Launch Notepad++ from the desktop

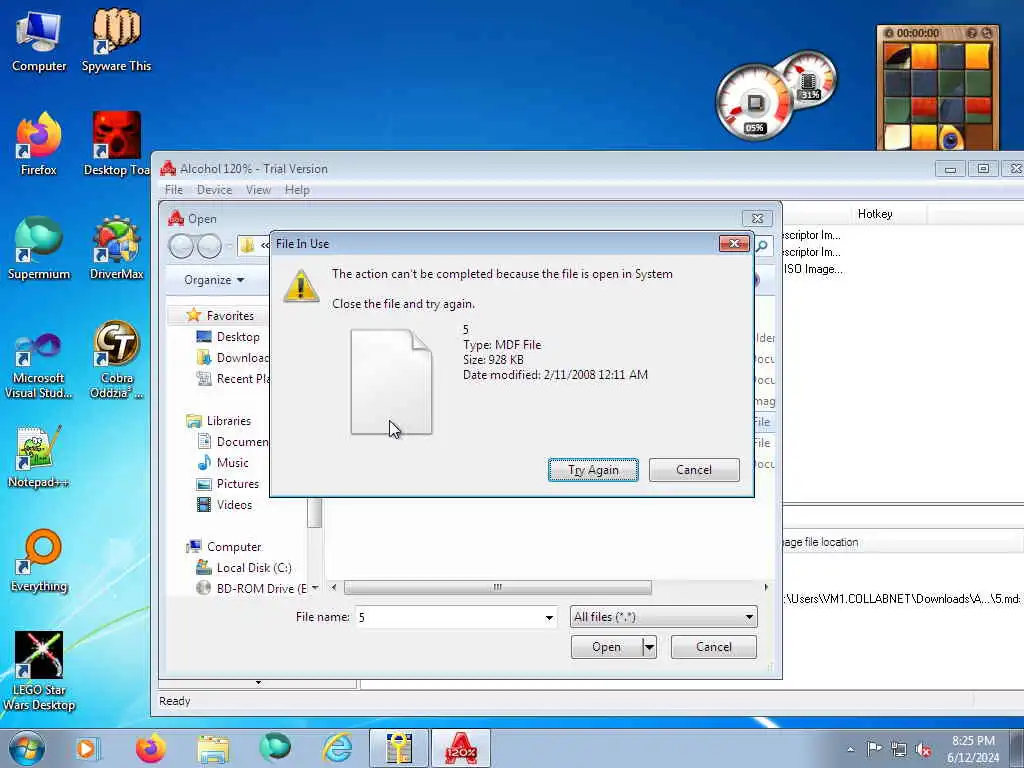coord(39,457)
